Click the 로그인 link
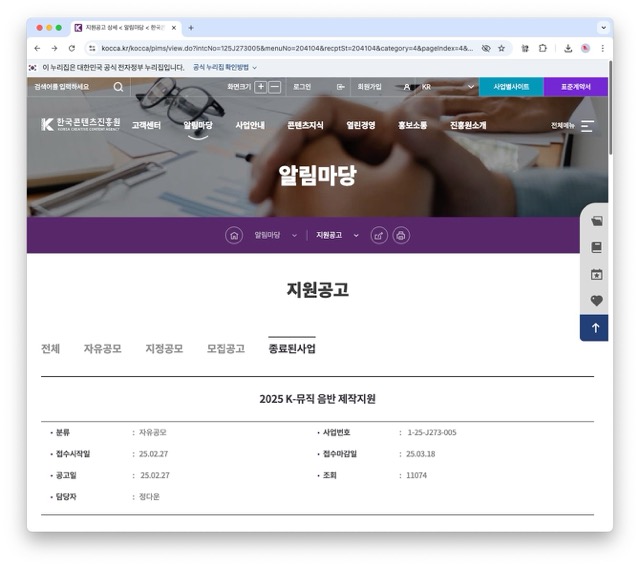Viewport: 640px width, 567px height. pos(302,87)
